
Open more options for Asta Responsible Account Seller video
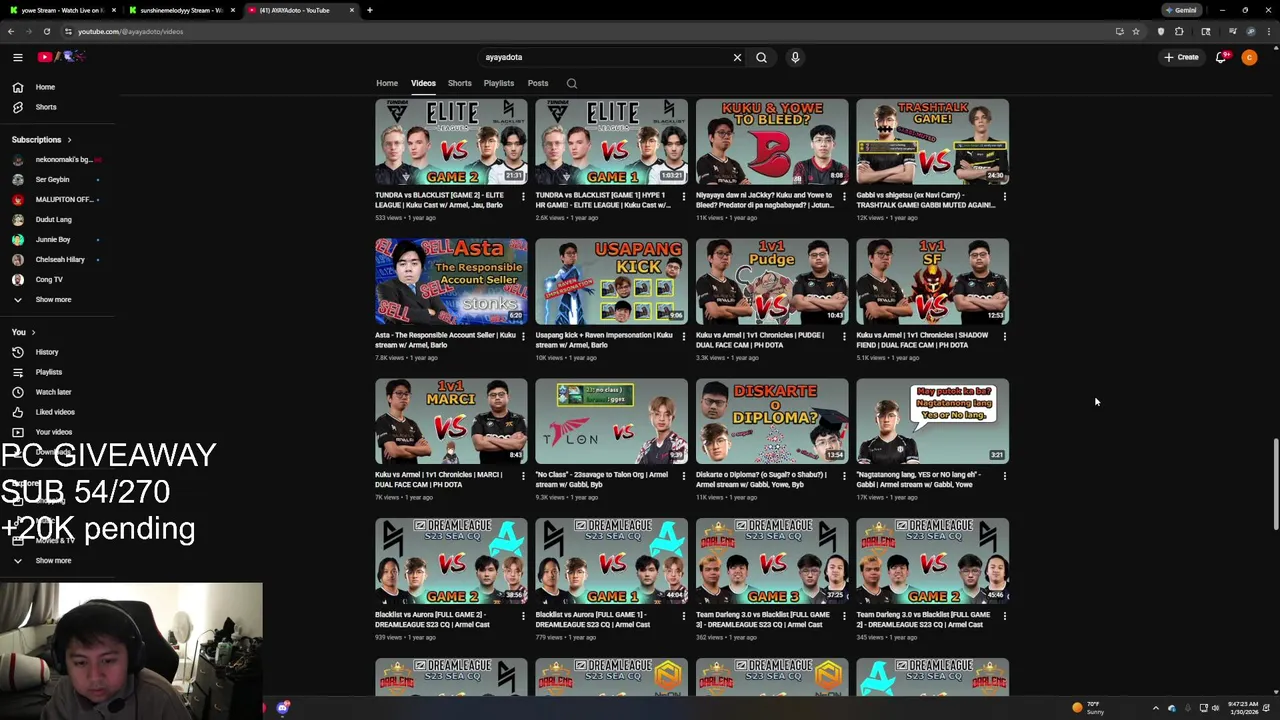[523, 336]
